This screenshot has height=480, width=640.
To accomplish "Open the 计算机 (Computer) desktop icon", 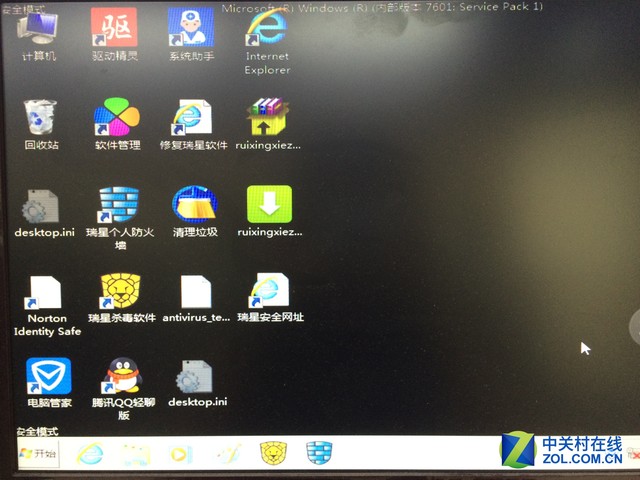I will coord(38,36).
